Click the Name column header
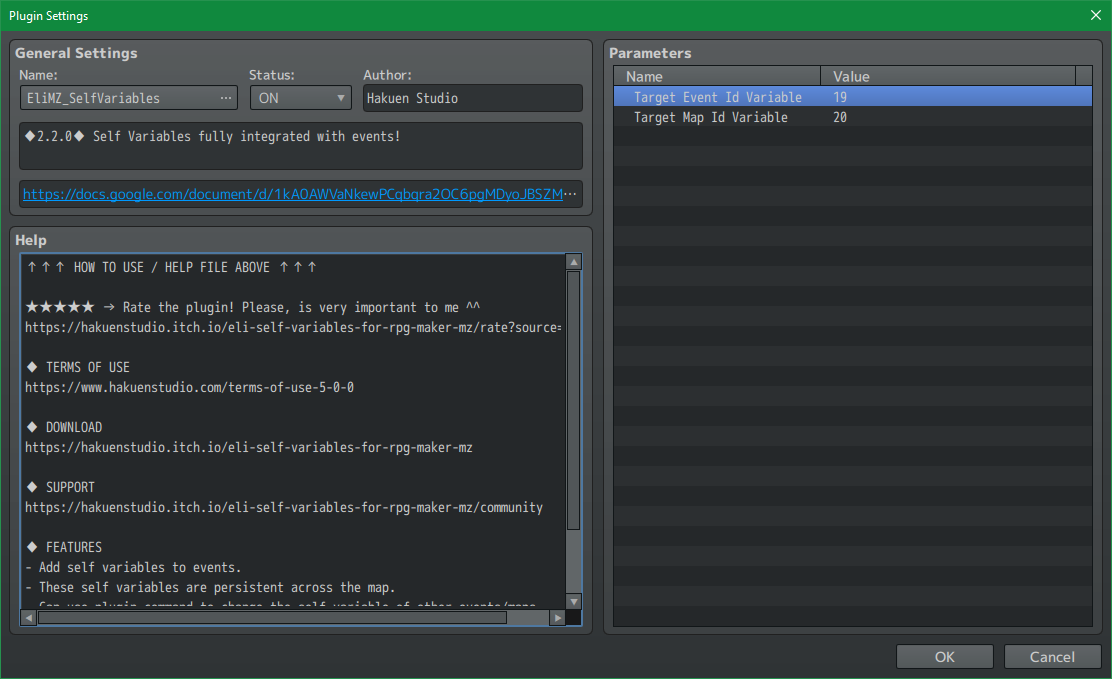The height and width of the screenshot is (679, 1112). click(717, 76)
